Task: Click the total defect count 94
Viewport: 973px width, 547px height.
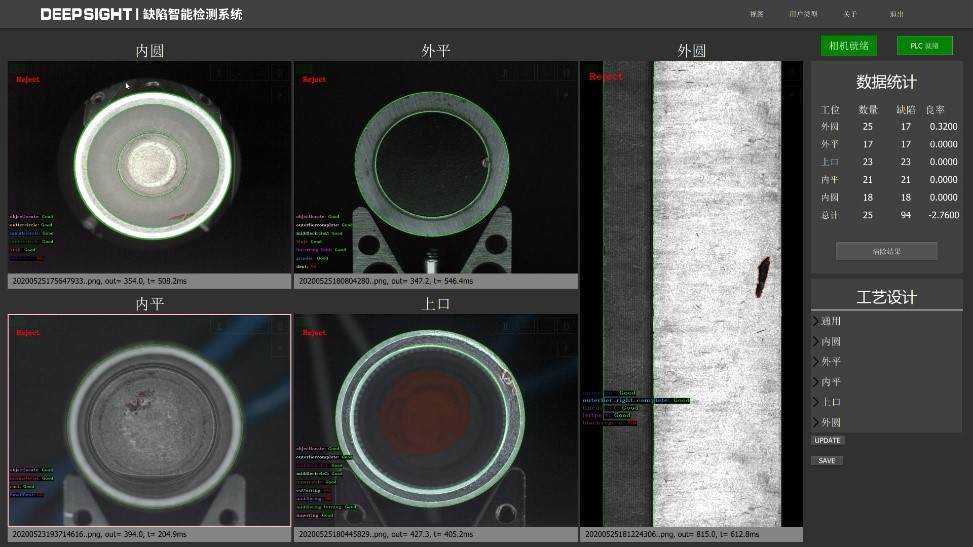Action: coord(905,215)
